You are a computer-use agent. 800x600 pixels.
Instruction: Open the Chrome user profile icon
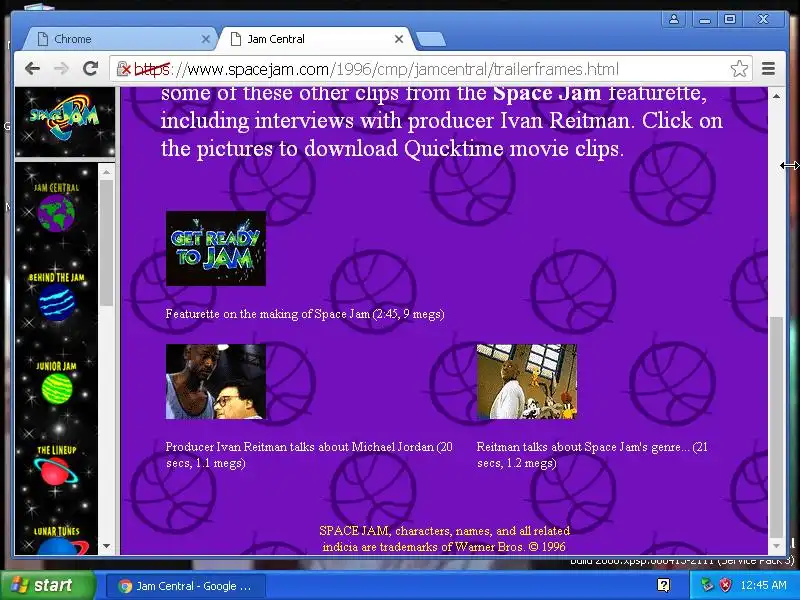673,19
